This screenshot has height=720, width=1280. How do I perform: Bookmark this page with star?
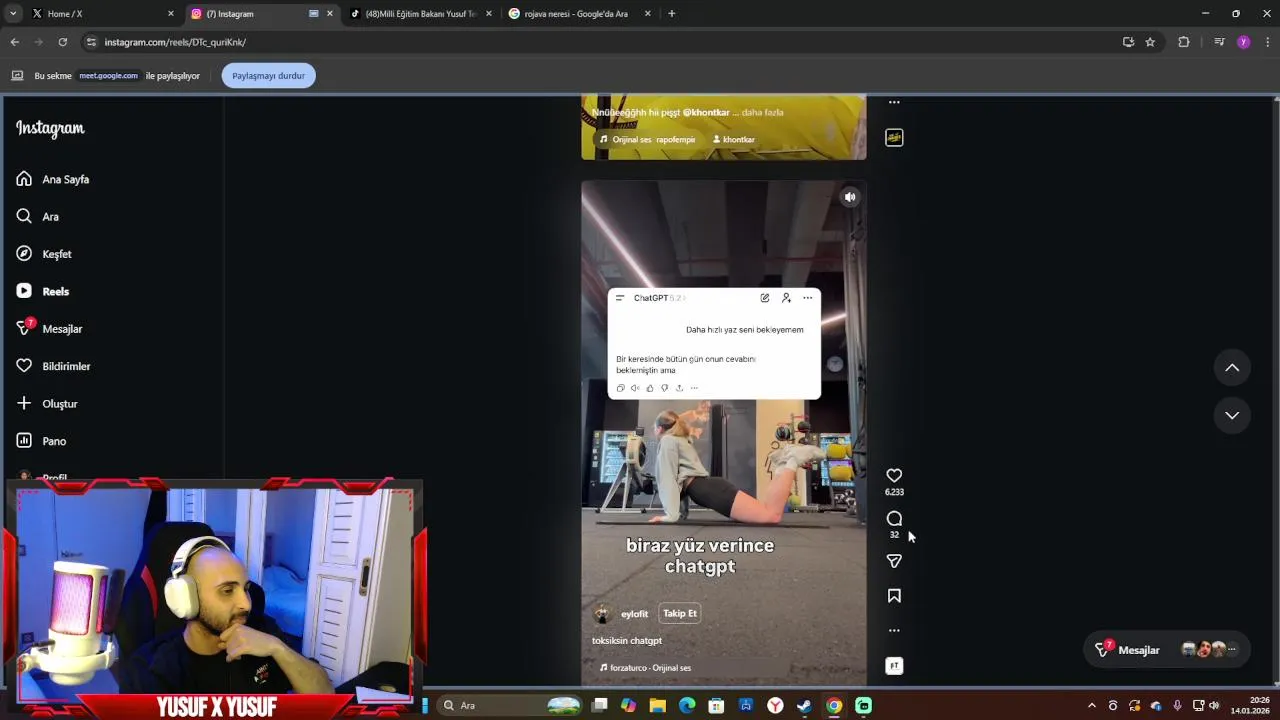coord(1150,42)
